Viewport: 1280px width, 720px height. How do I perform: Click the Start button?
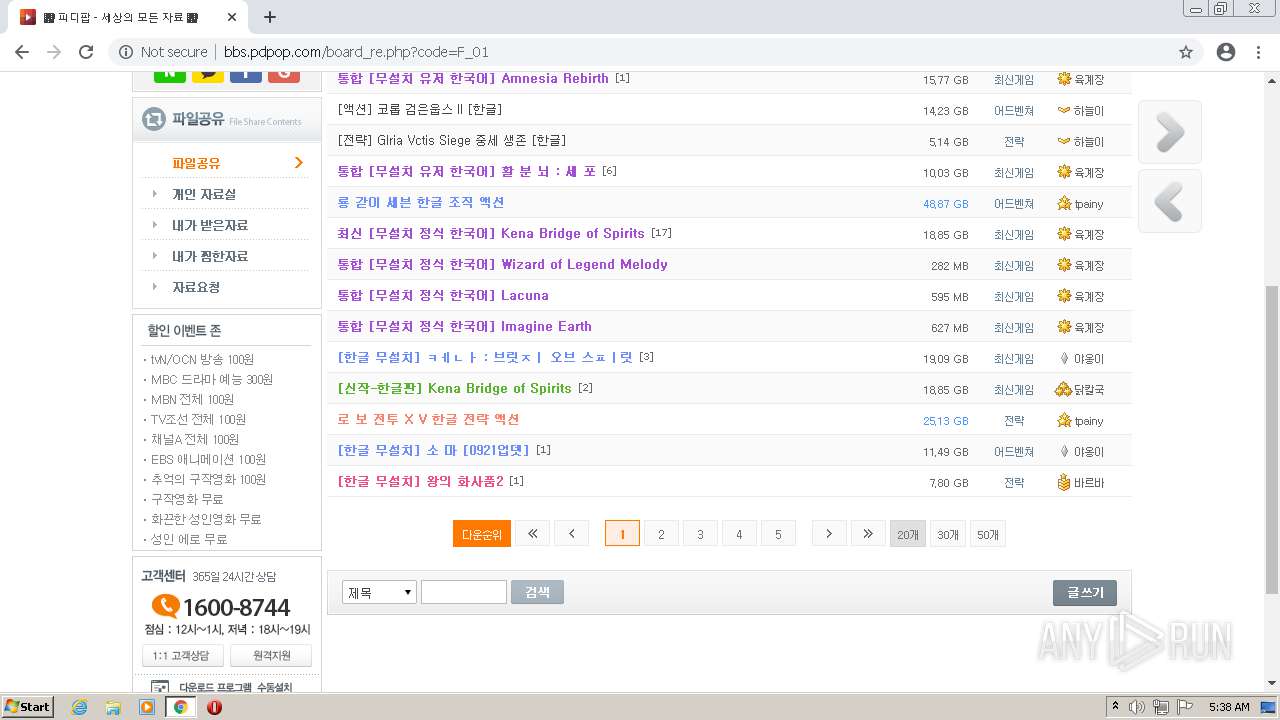pyautogui.click(x=27, y=707)
